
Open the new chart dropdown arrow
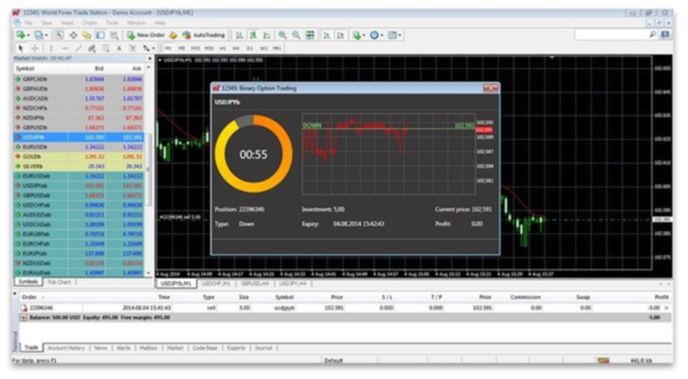(29, 36)
